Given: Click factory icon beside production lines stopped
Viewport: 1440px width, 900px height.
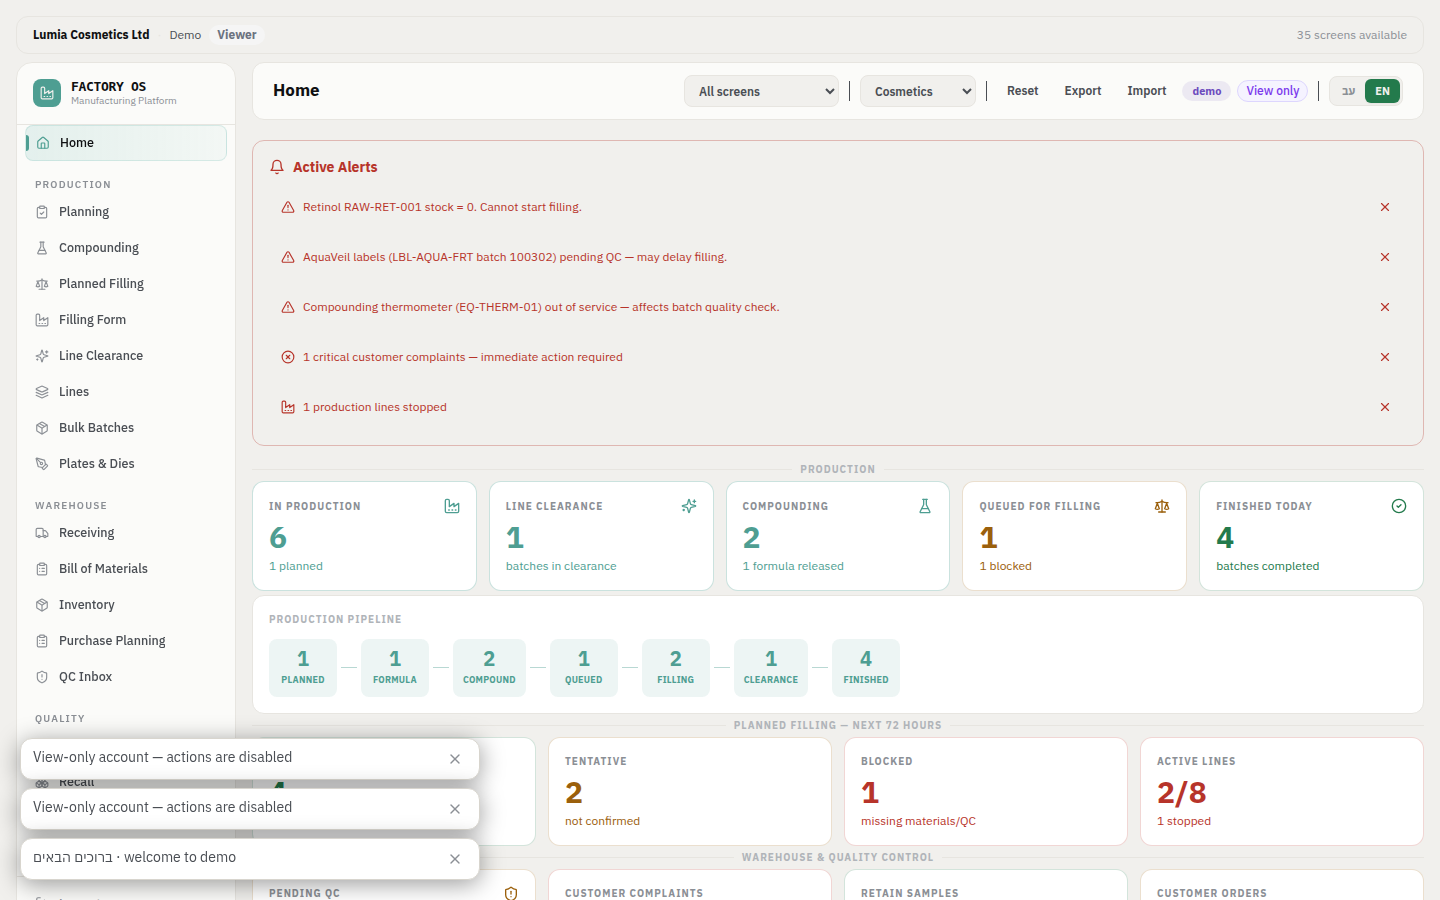Looking at the screenshot, I should [288, 407].
